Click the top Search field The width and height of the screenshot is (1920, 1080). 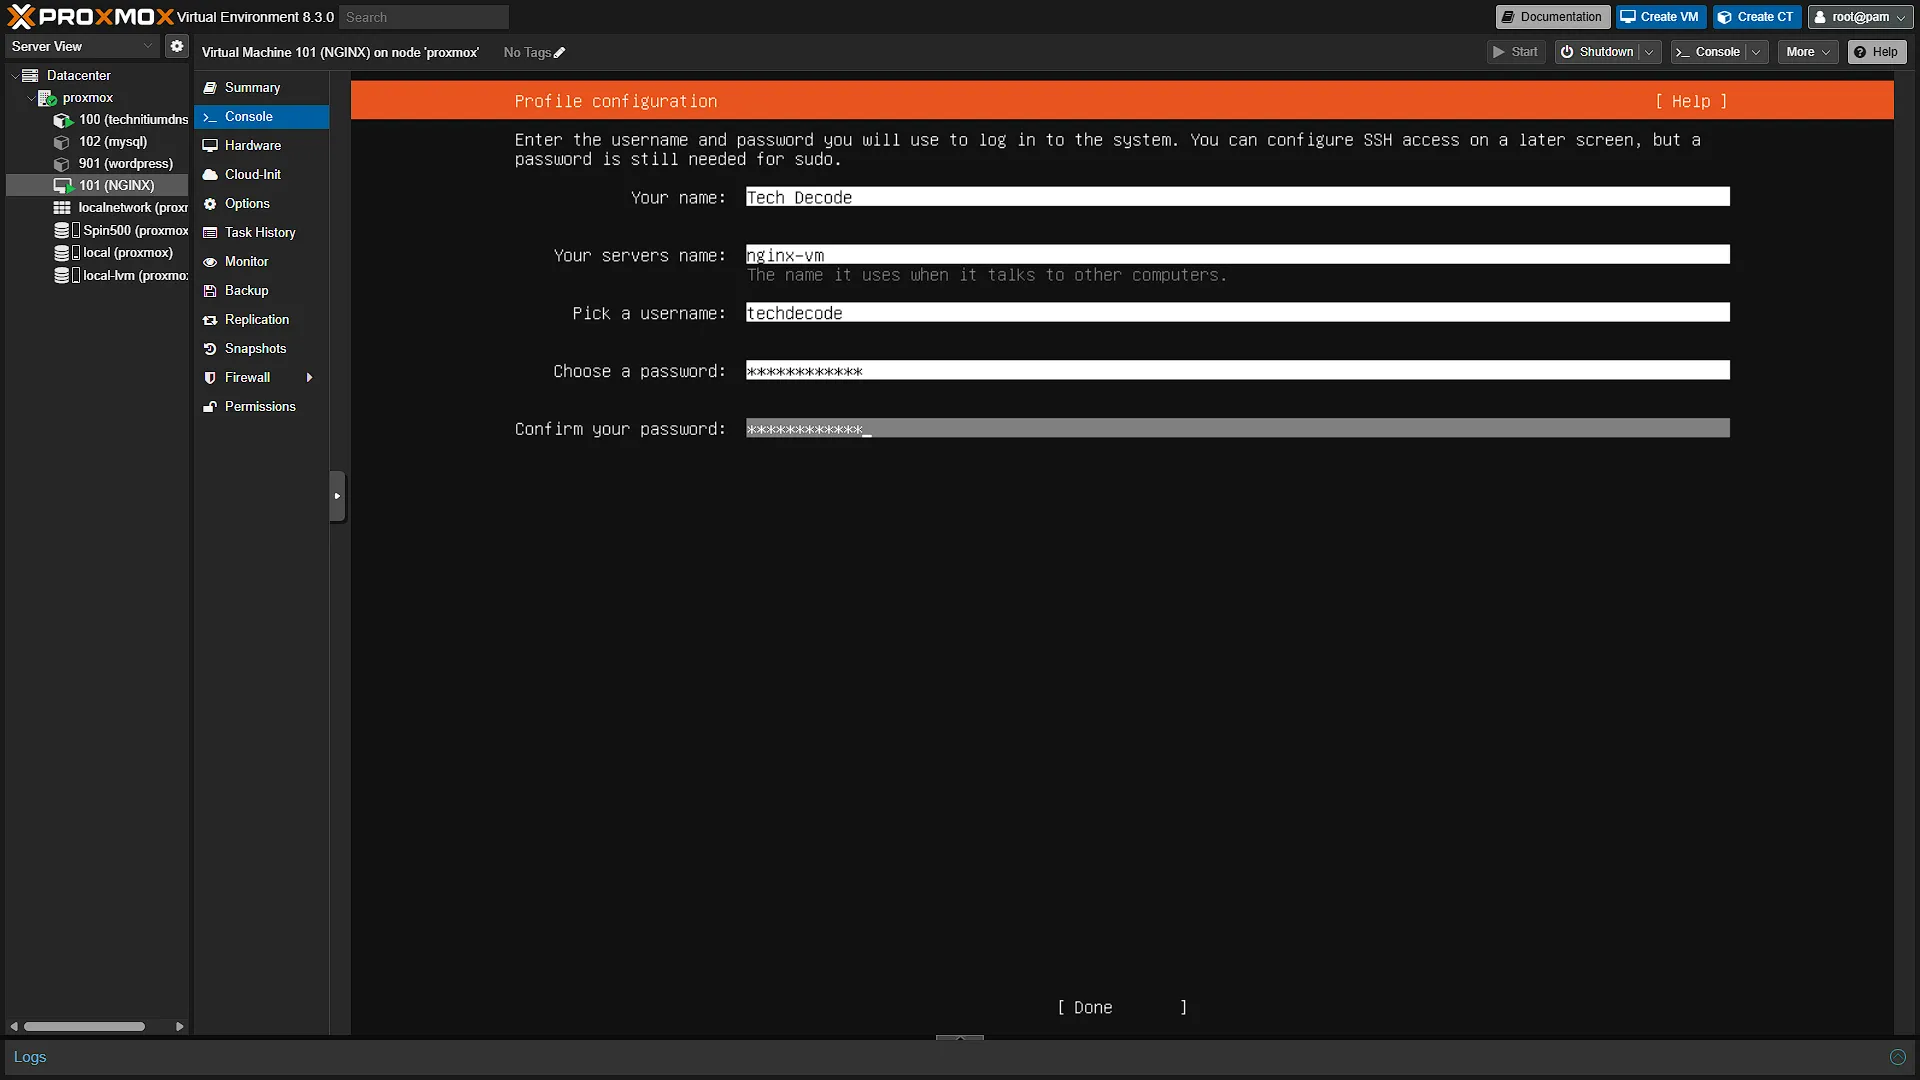(424, 17)
